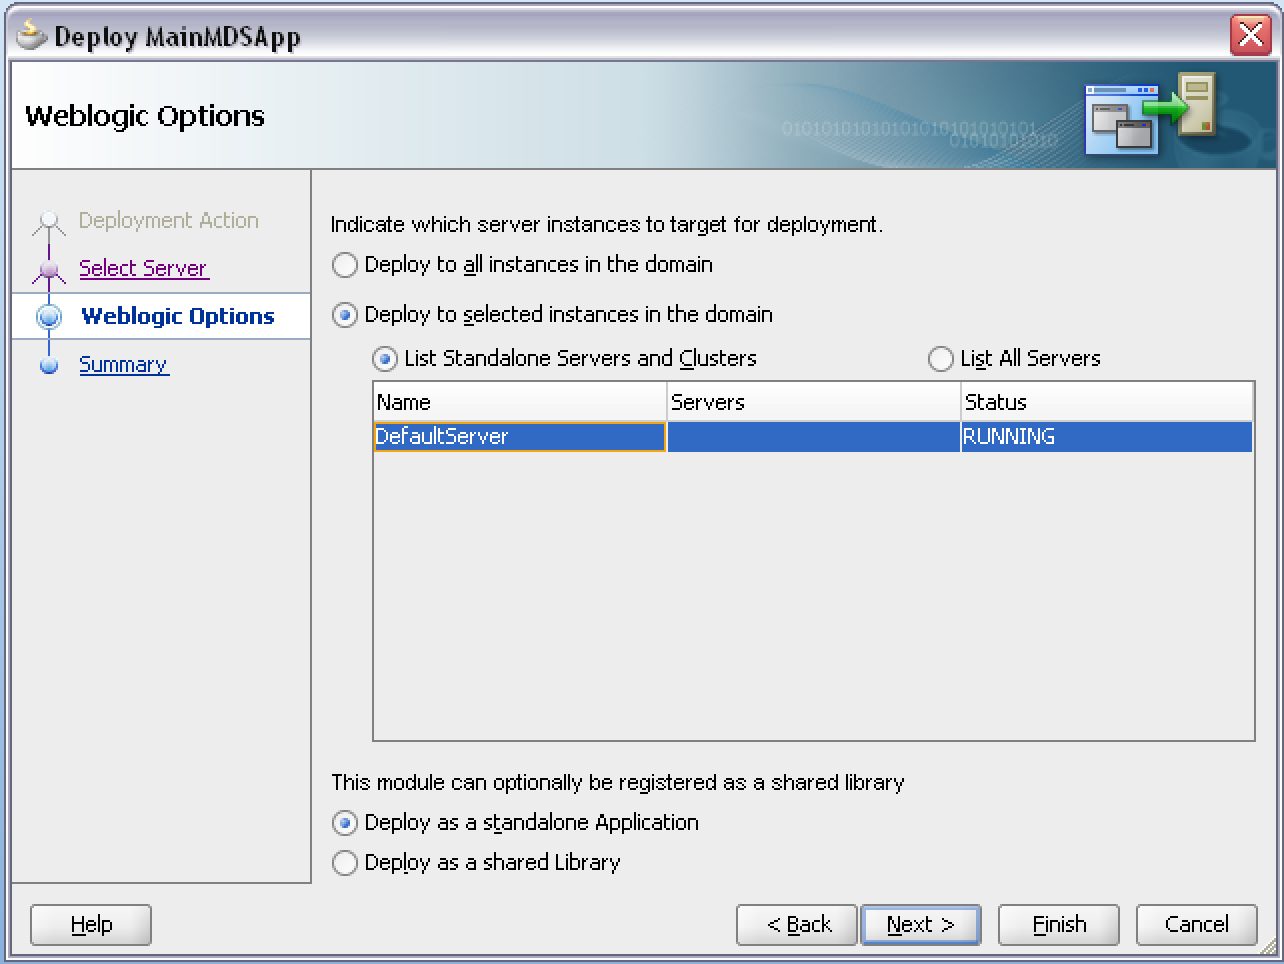1284x964 pixels.
Task: Select the DefaultServer name cell
Action: pos(520,437)
